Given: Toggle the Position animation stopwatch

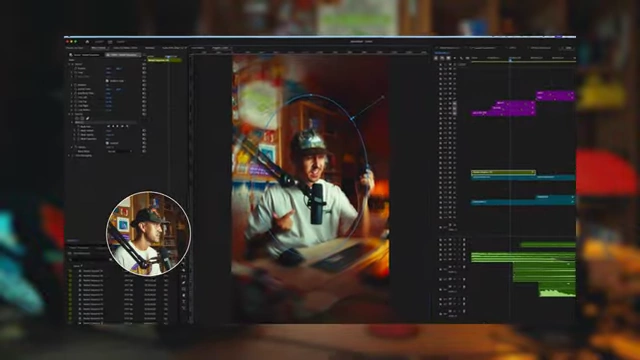Looking at the screenshot, I should tap(76, 69).
